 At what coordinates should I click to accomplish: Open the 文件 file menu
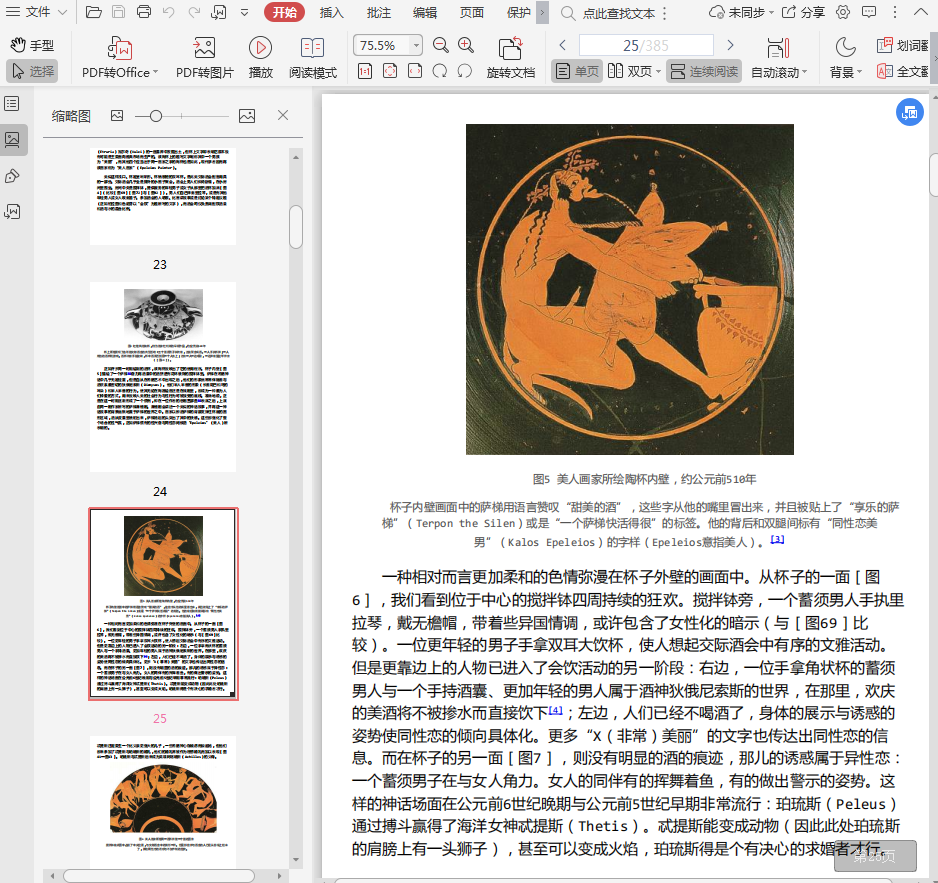click(x=36, y=12)
